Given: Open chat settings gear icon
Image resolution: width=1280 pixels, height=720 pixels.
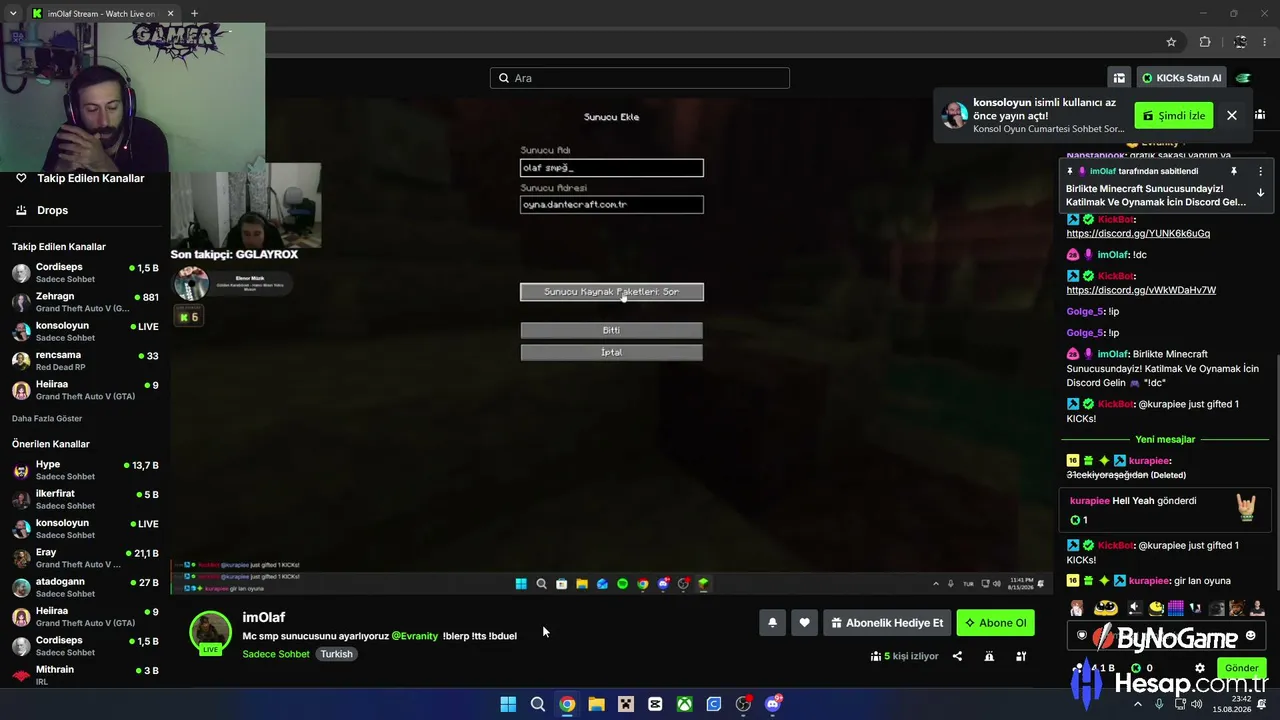Looking at the screenshot, I should pos(1200,668).
